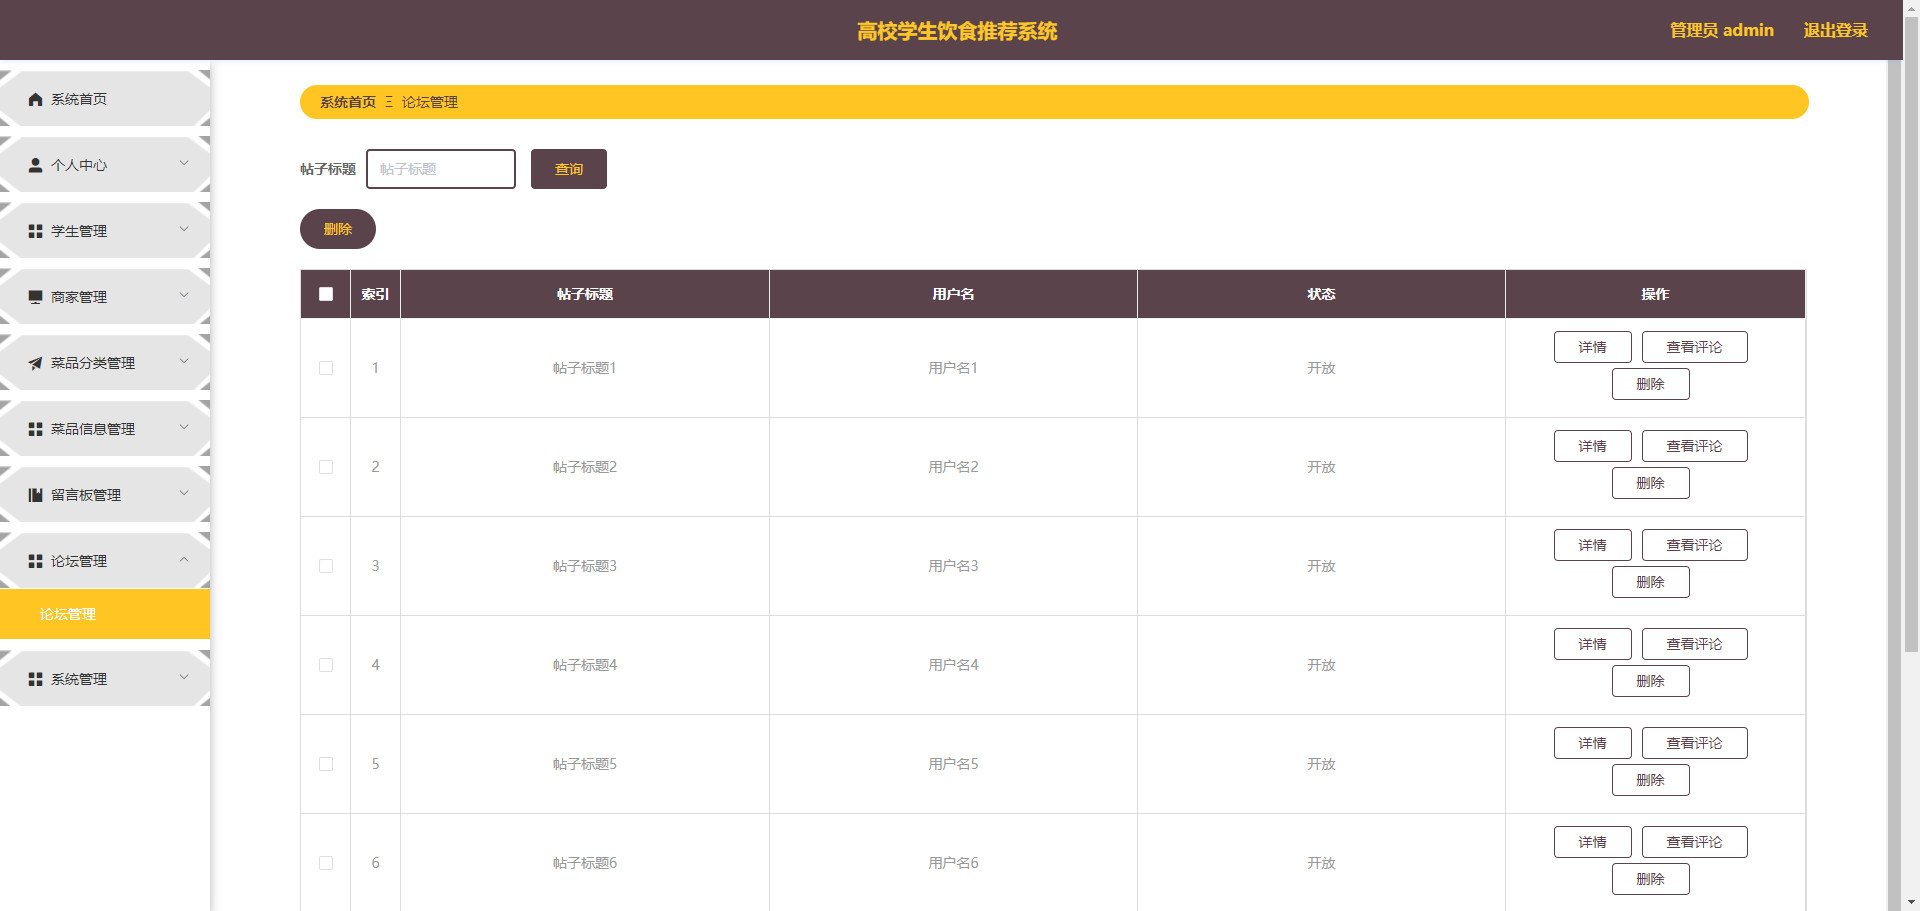Click the person icon beside 个人中心

click(x=36, y=165)
